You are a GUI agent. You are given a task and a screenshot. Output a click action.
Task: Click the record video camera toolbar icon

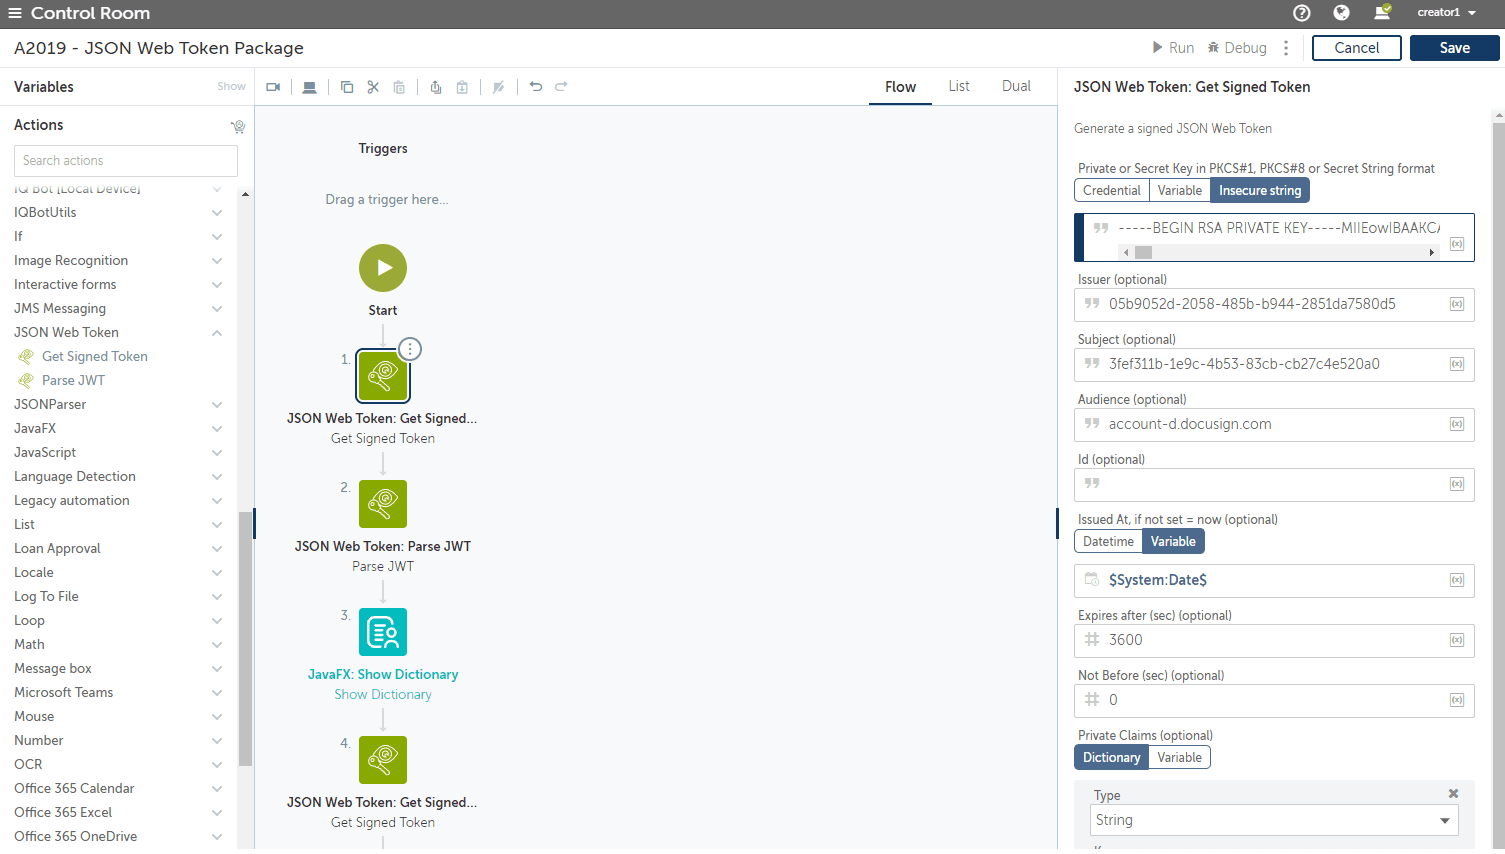(273, 87)
